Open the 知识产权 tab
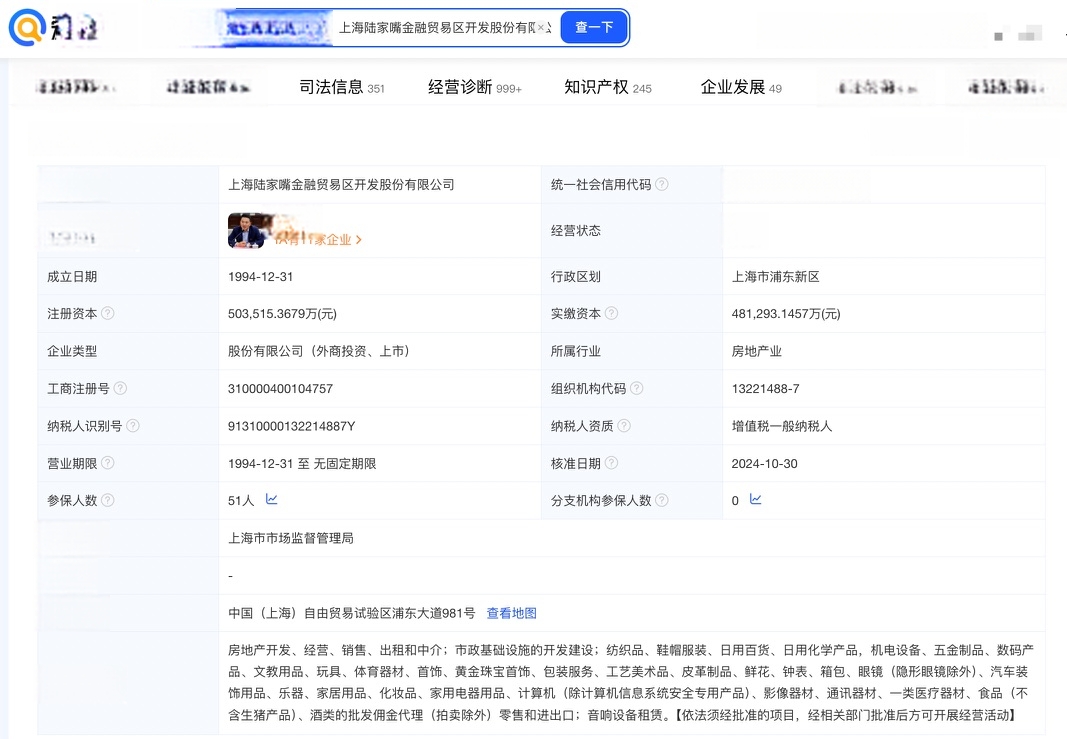 [x=608, y=87]
